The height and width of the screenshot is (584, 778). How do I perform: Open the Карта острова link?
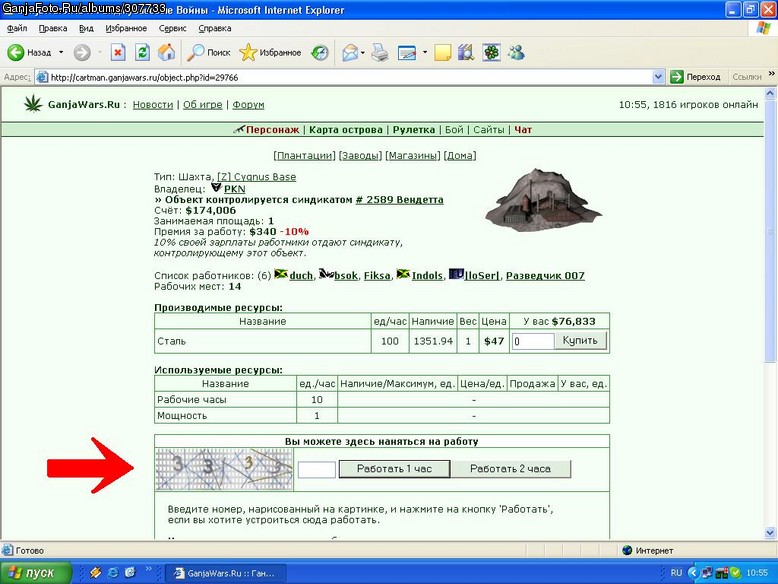[346, 130]
